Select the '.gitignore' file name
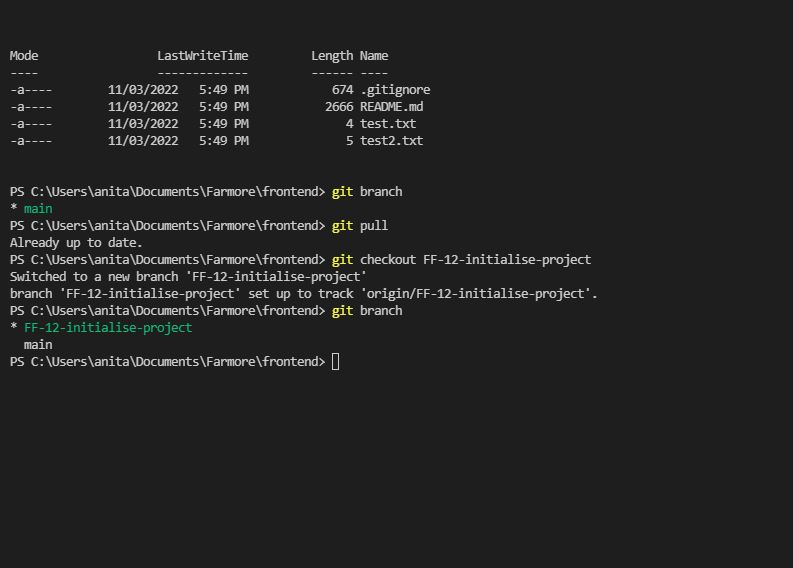The height and width of the screenshot is (568, 793). click(395, 90)
